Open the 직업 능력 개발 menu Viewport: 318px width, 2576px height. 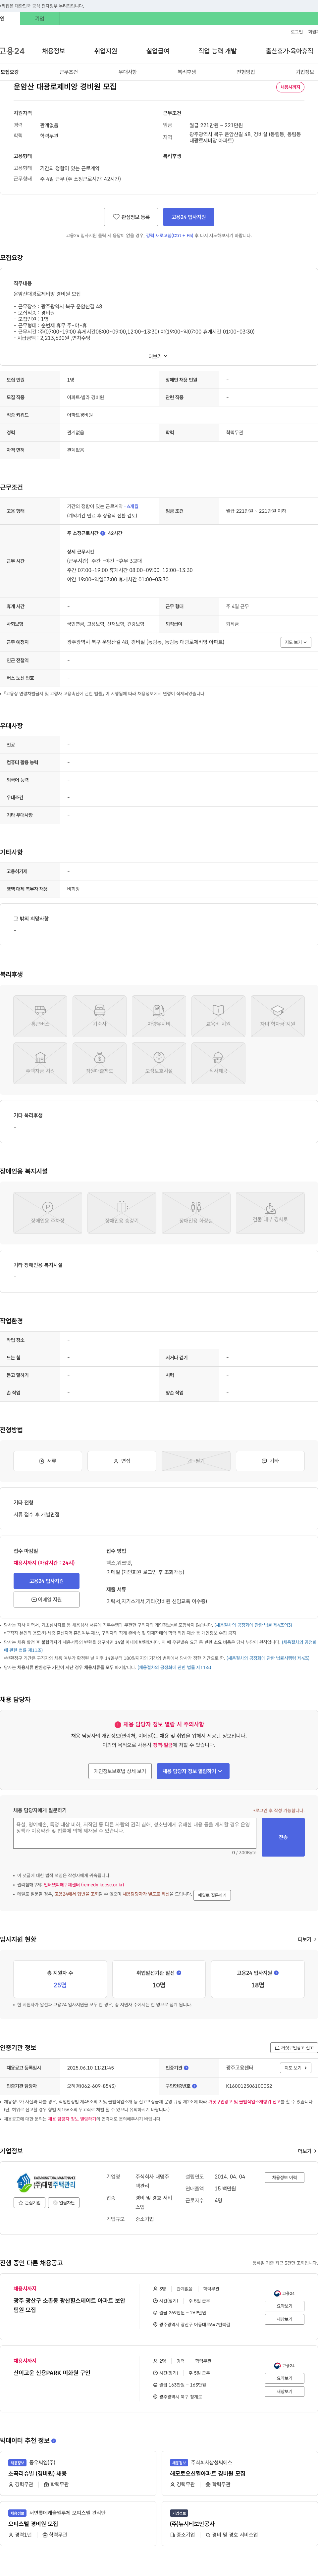[x=217, y=51]
